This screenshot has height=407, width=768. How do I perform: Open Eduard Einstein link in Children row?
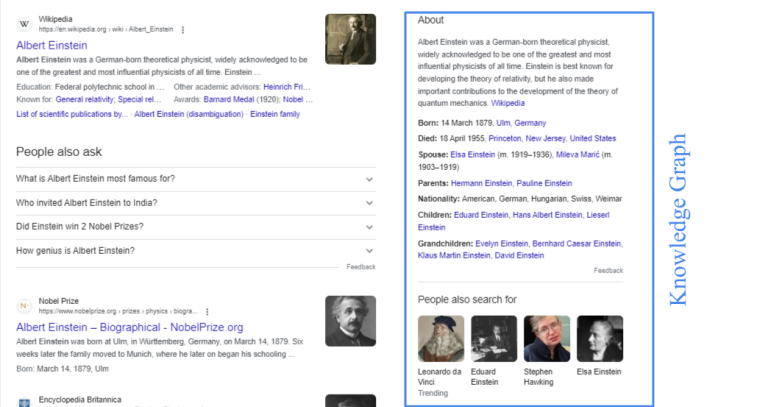tap(481, 215)
